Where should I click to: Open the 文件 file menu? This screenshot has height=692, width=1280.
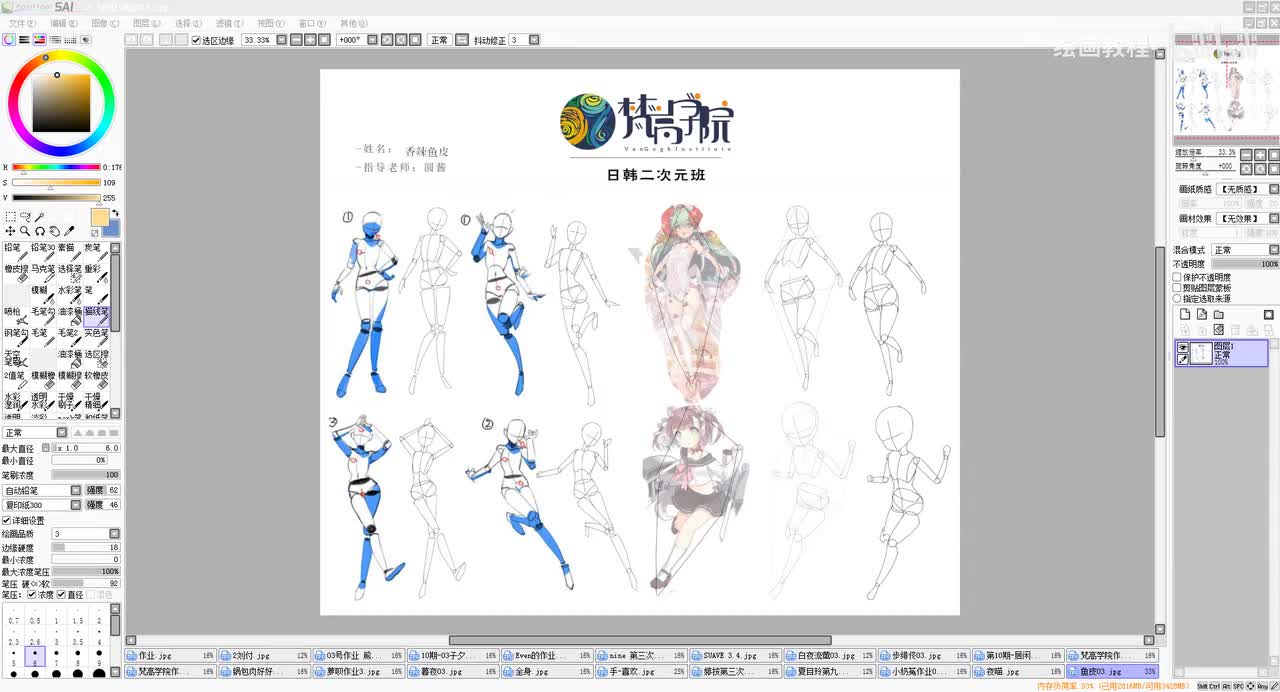coord(22,23)
